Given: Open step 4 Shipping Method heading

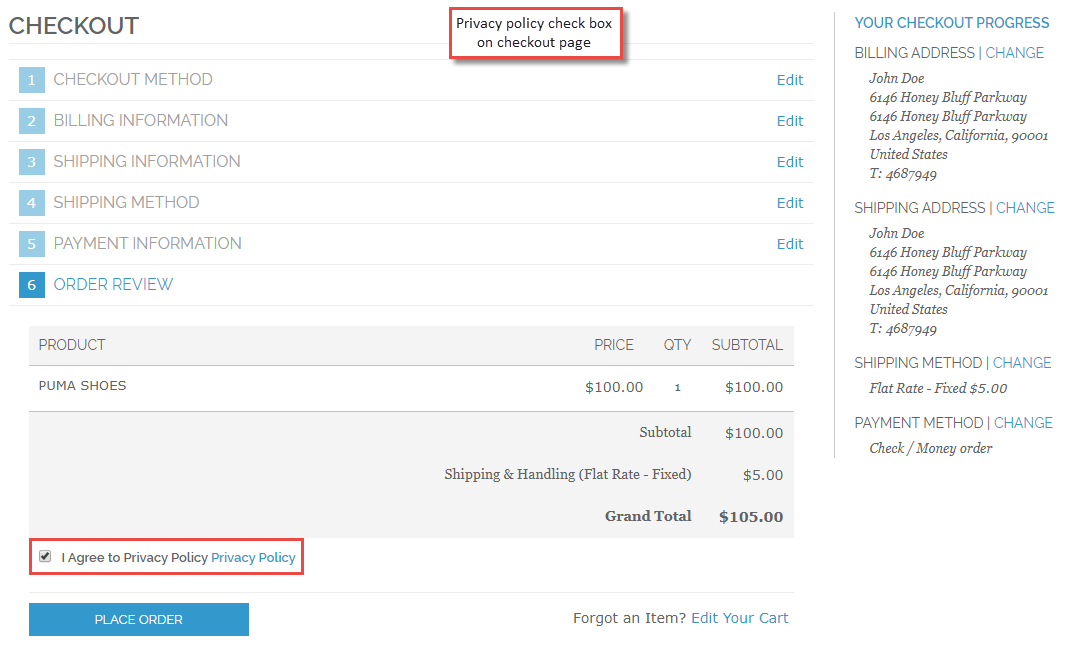Looking at the screenshot, I should point(126,202).
